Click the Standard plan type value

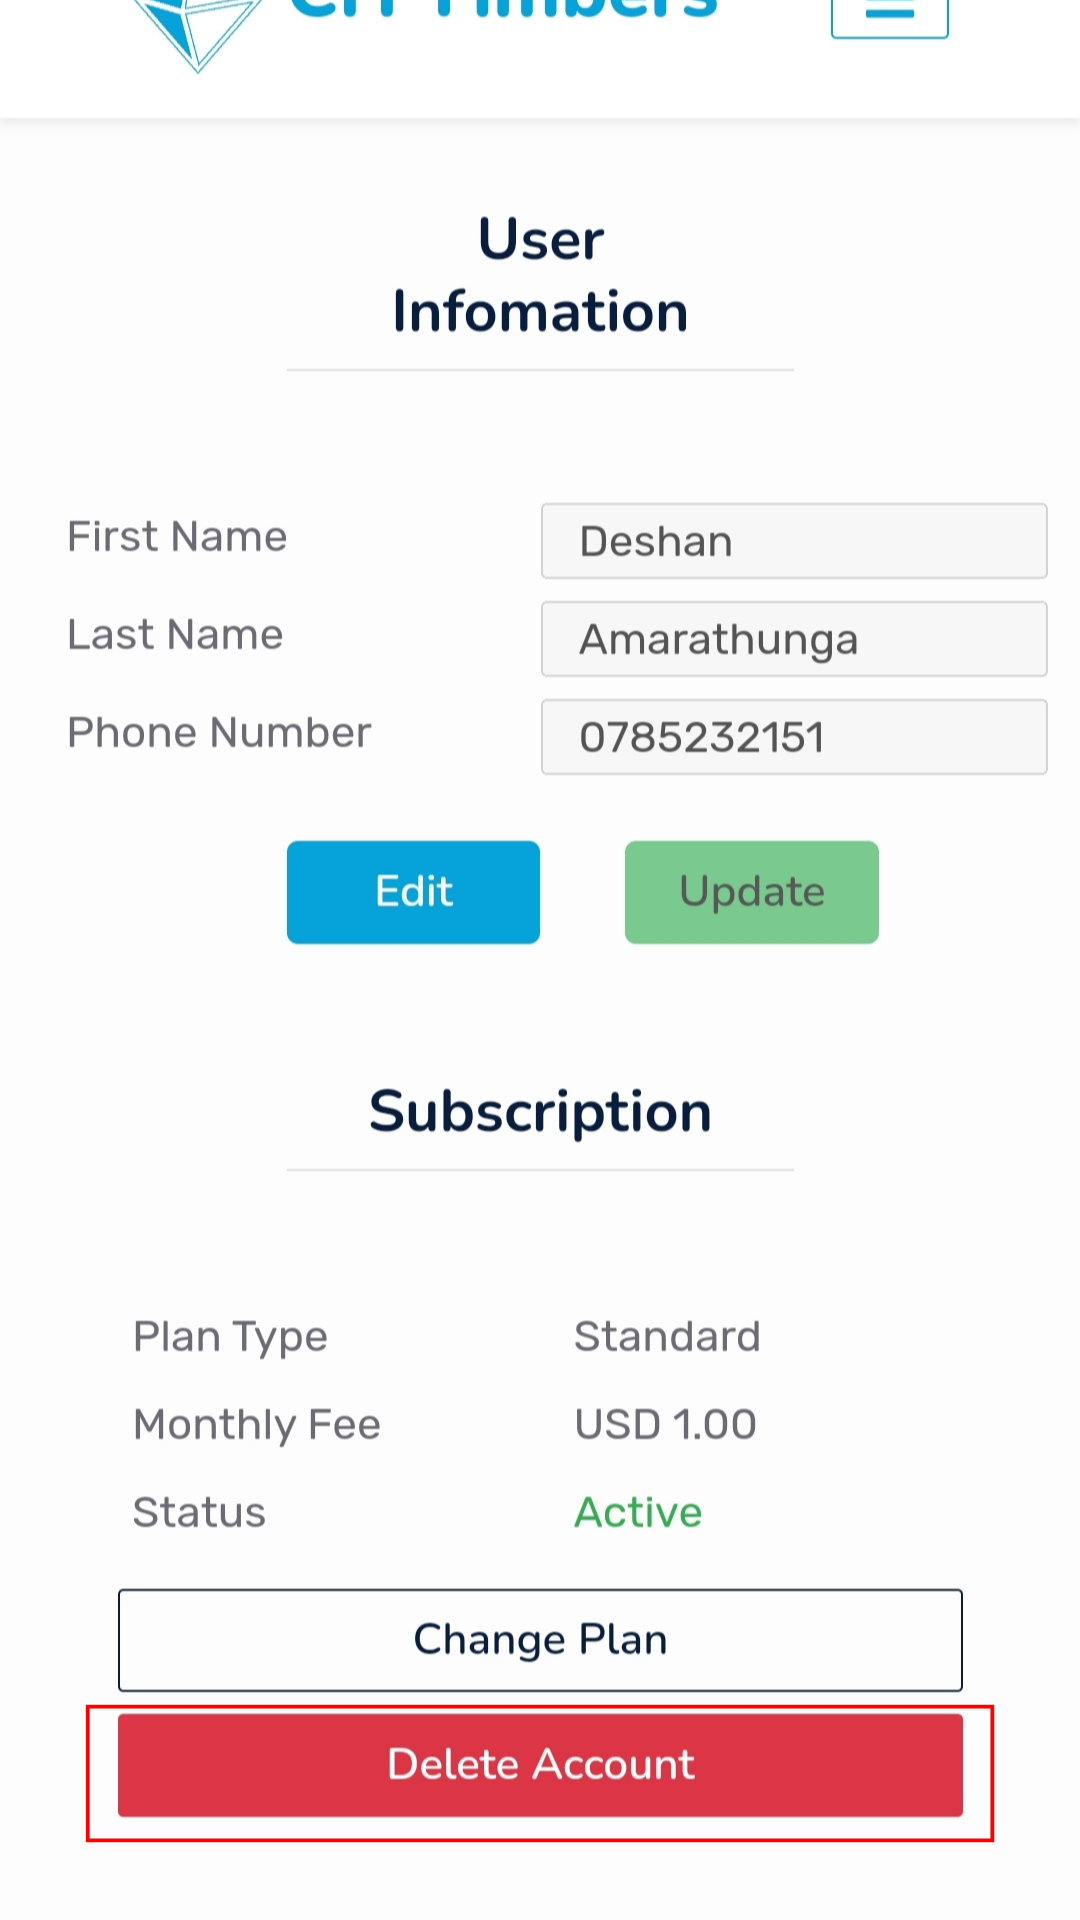click(x=667, y=1337)
